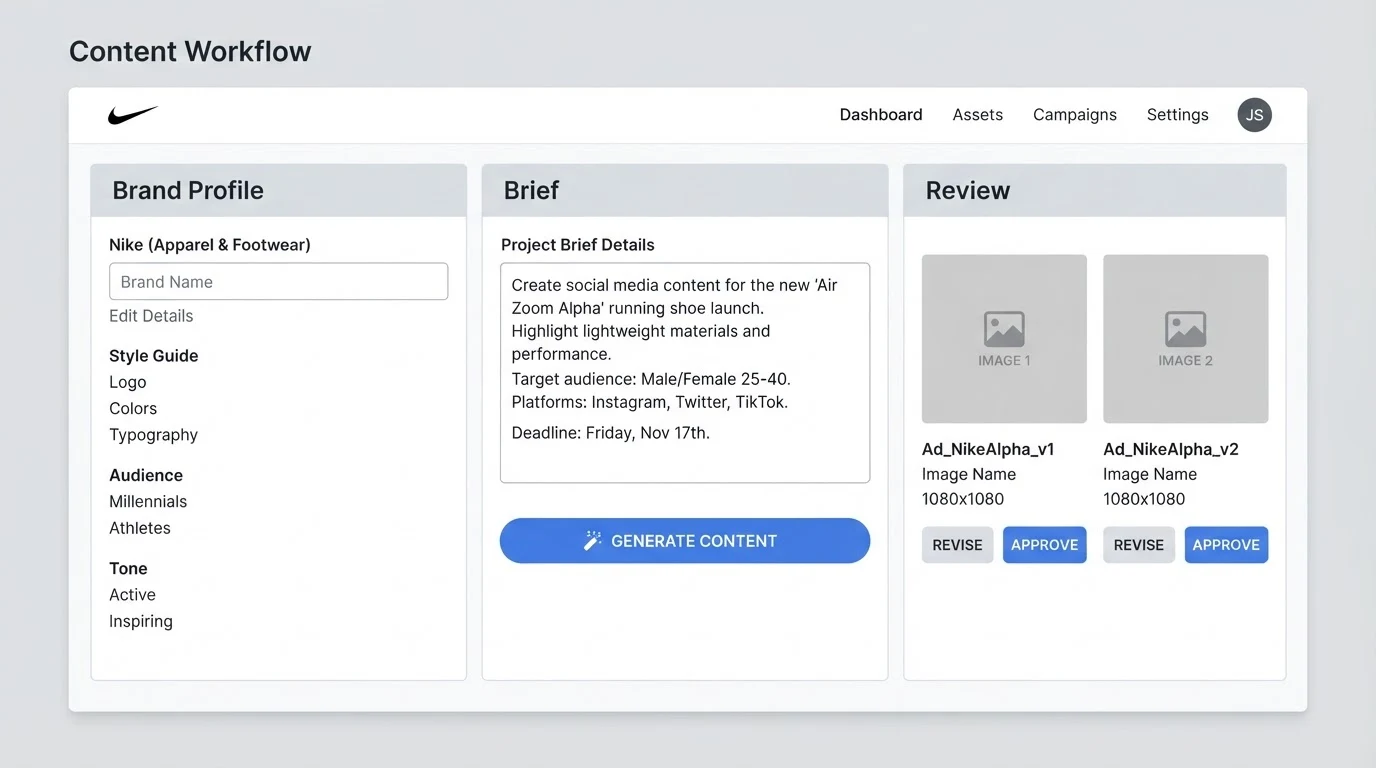
Task: Click the Style Guide heading
Action: [x=154, y=356]
